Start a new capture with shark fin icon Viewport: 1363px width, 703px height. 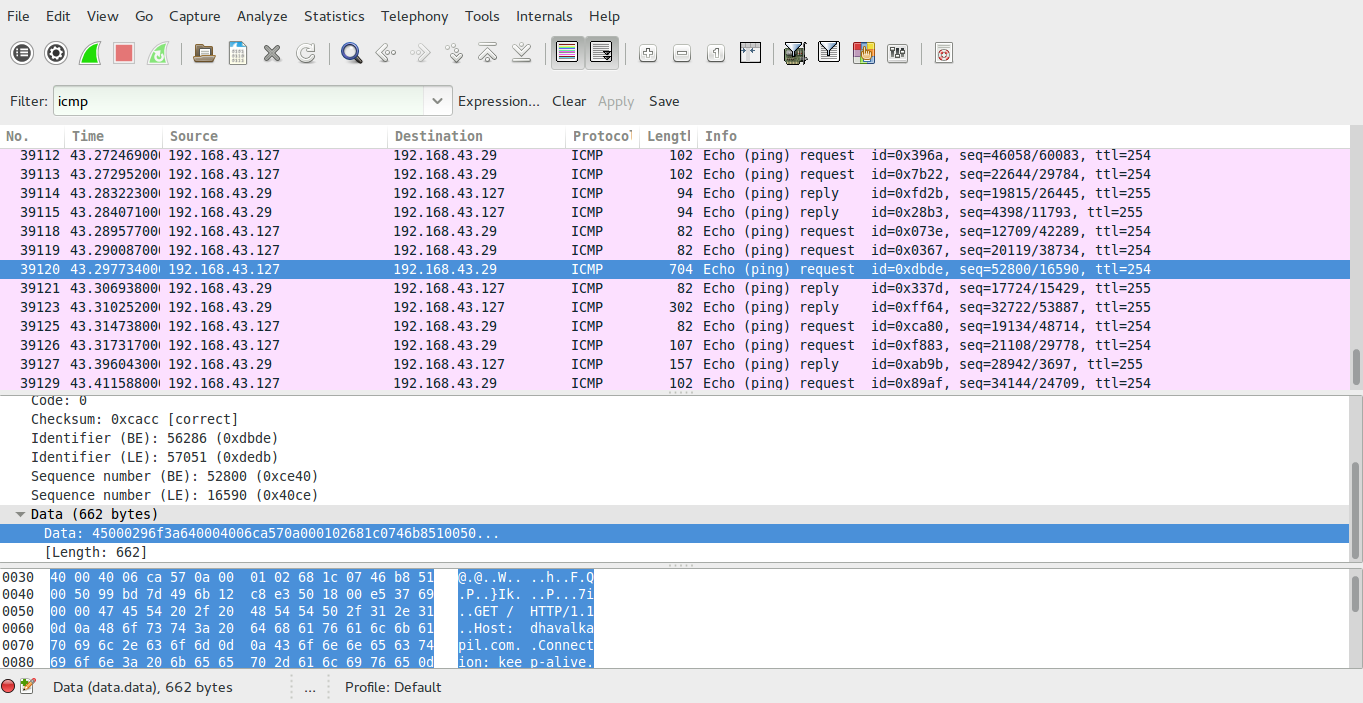pyautogui.click(x=90, y=53)
